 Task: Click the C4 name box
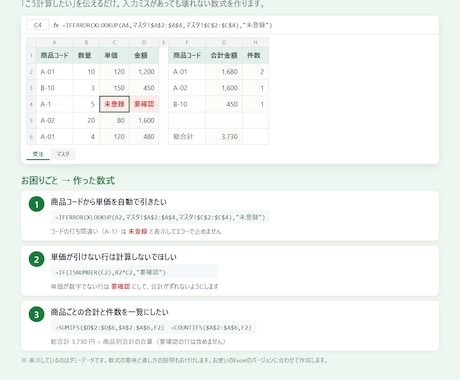point(38,25)
